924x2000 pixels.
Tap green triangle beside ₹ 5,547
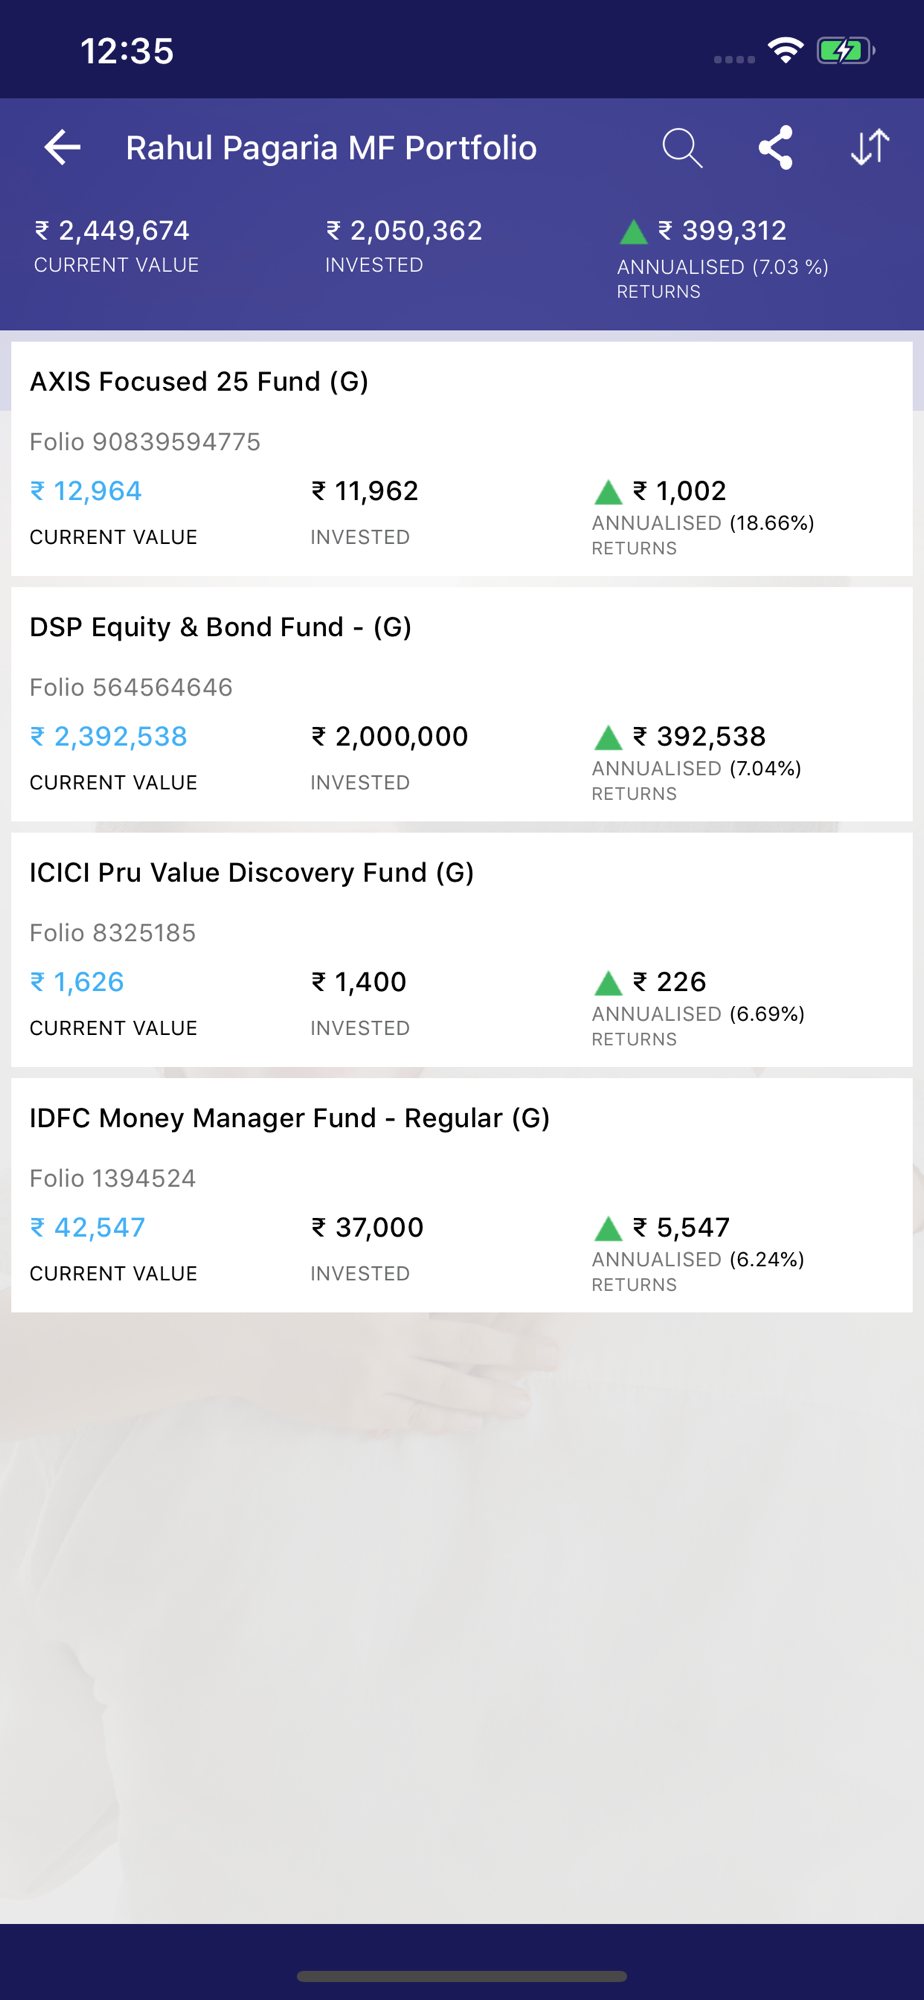[608, 1229]
